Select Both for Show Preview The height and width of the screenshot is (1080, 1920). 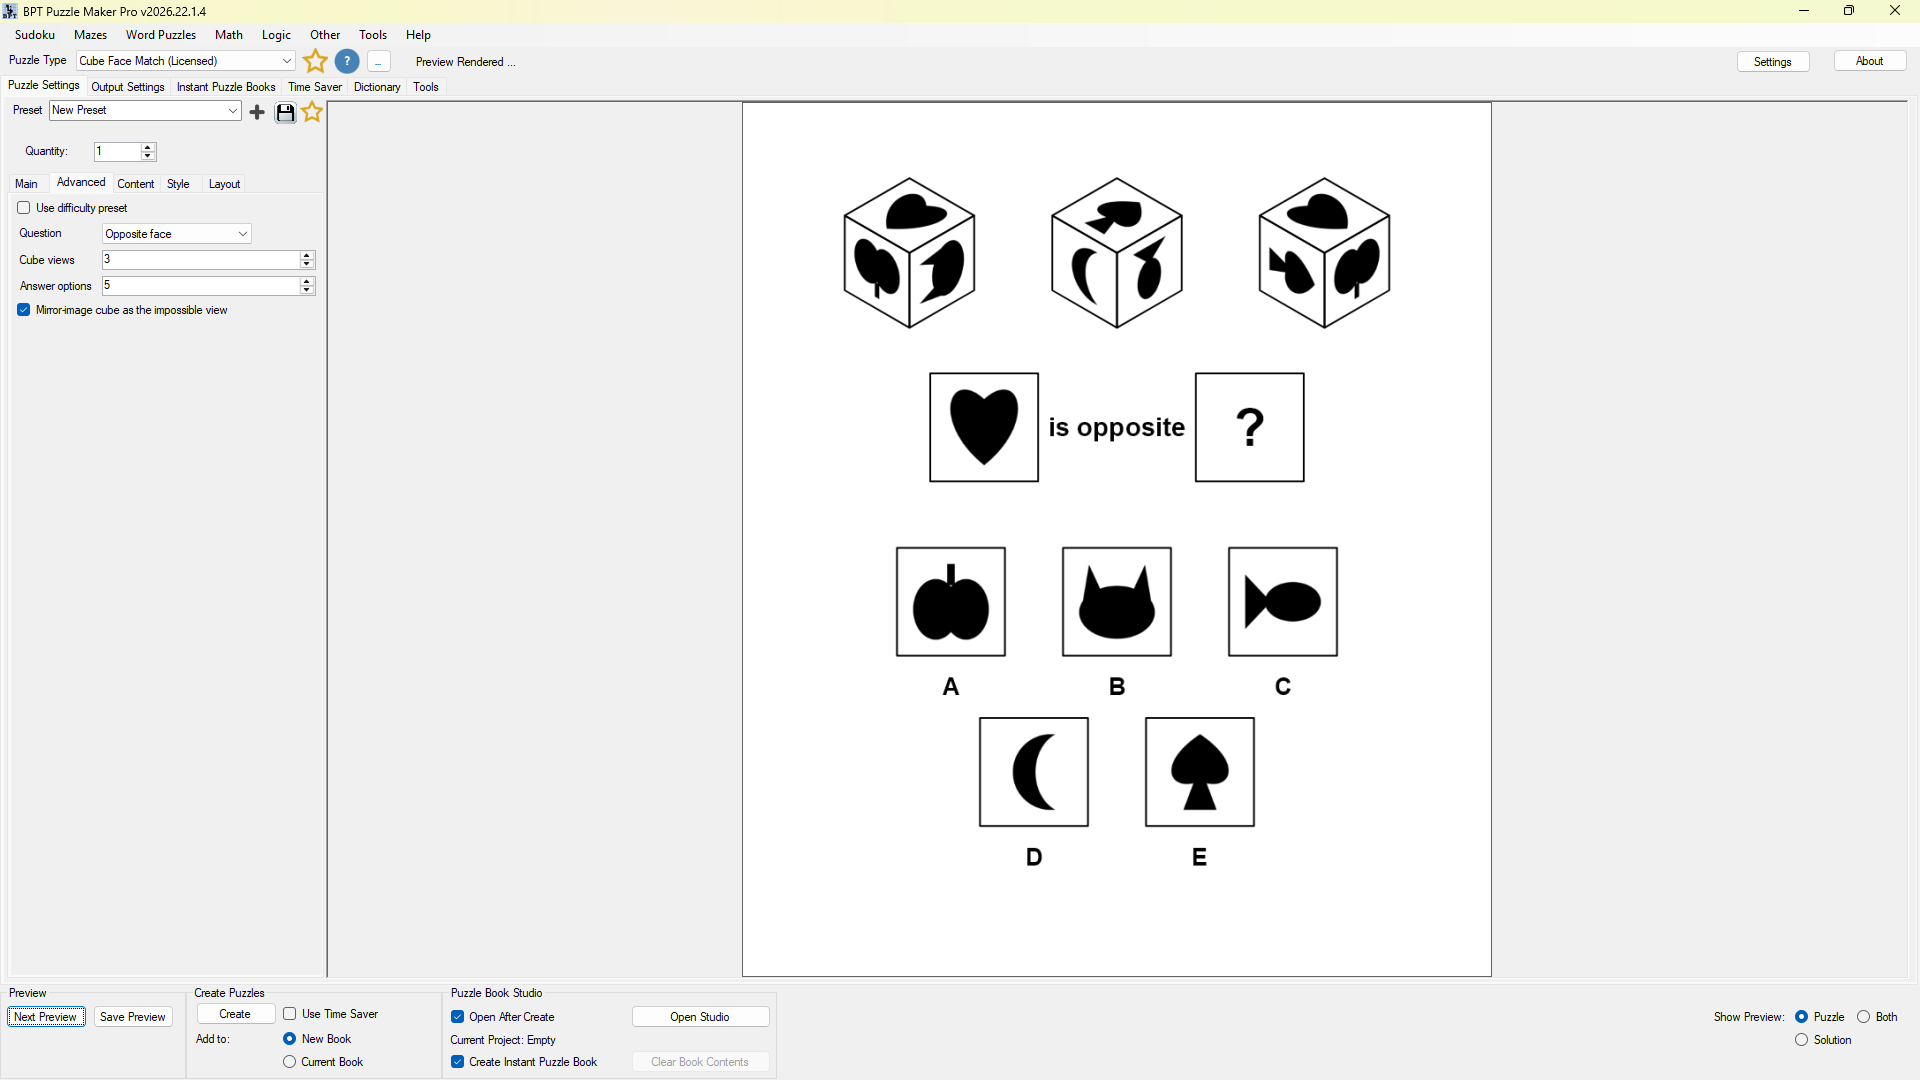click(1864, 1017)
